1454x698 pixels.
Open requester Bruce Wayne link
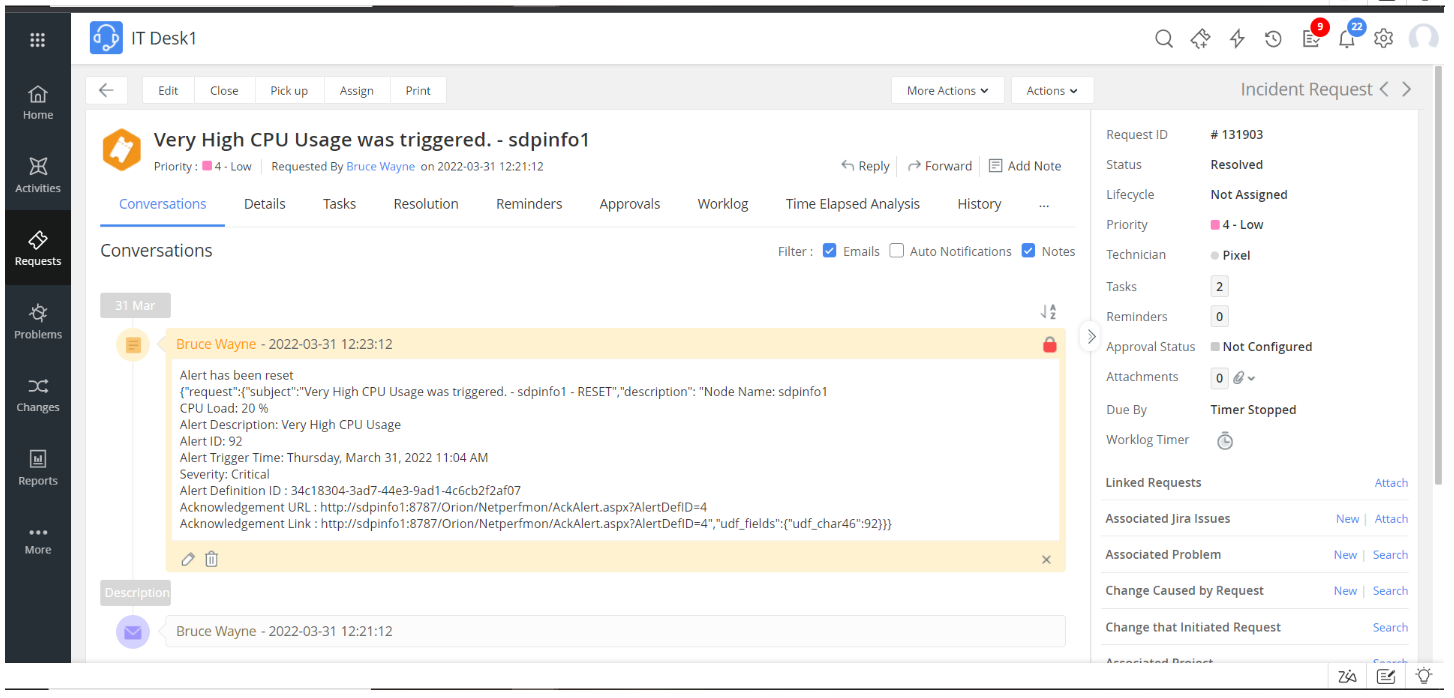coord(380,166)
